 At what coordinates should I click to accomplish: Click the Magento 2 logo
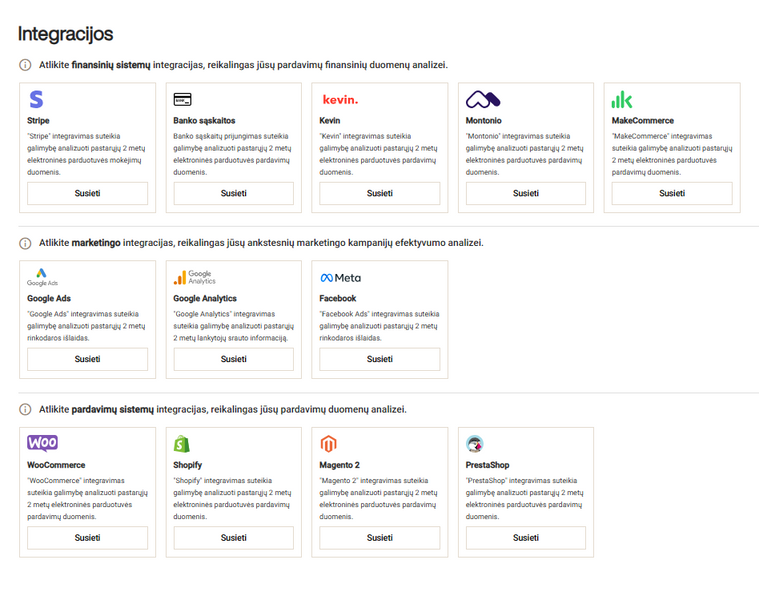click(327, 443)
